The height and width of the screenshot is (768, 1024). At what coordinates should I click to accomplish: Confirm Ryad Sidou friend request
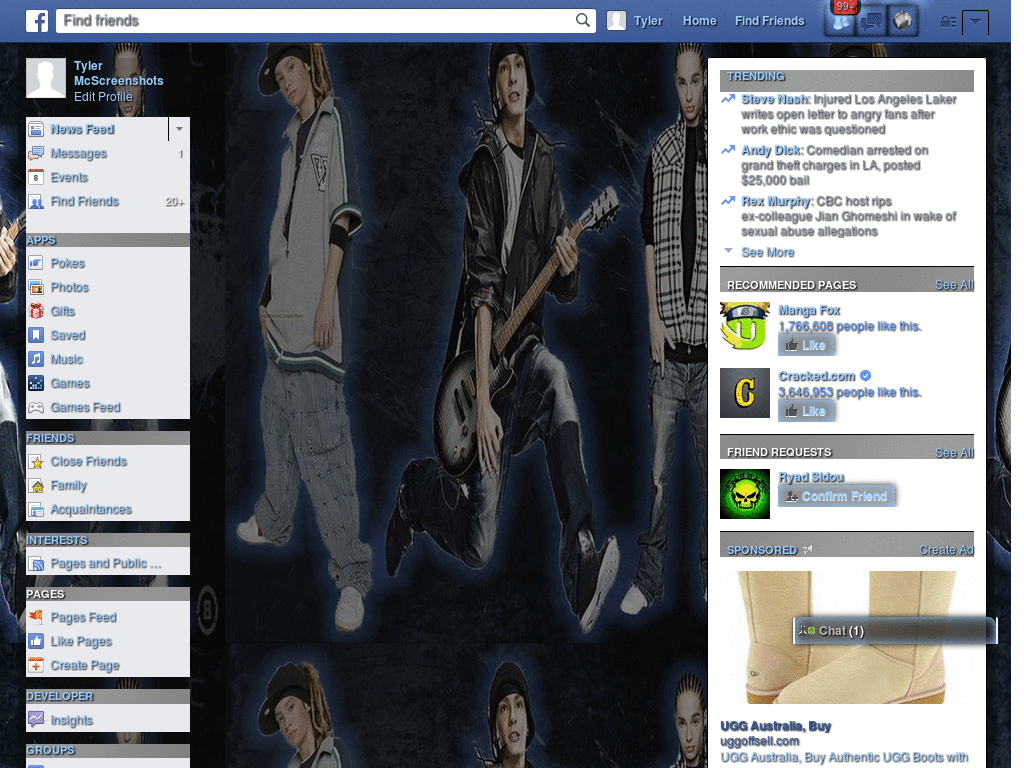click(x=837, y=496)
